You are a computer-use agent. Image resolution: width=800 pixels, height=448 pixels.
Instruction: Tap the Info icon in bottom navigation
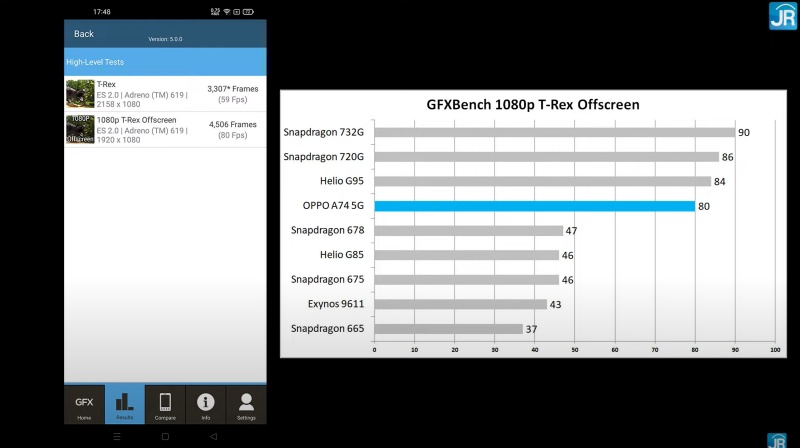[x=206, y=404]
